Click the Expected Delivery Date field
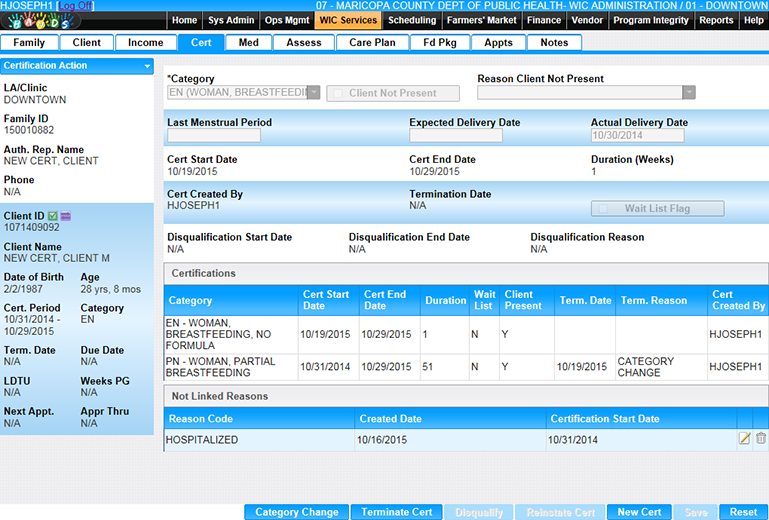This screenshot has width=769, height=520. tap(456, 136)
